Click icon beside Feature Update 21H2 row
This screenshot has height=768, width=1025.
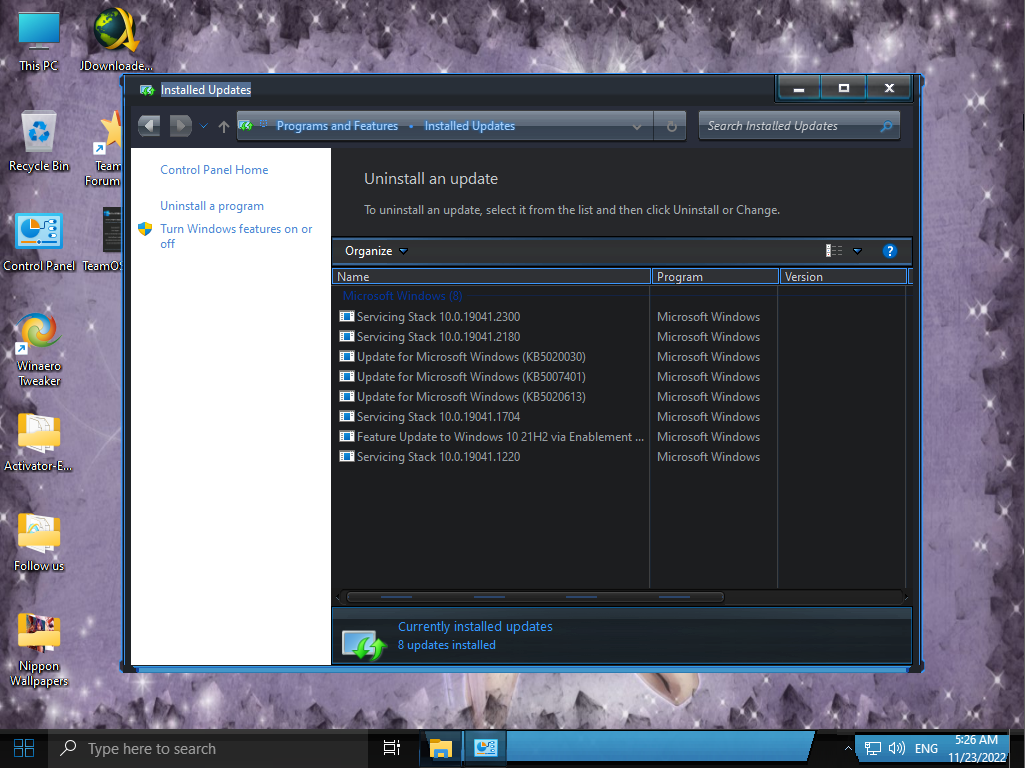pos(346,437)
